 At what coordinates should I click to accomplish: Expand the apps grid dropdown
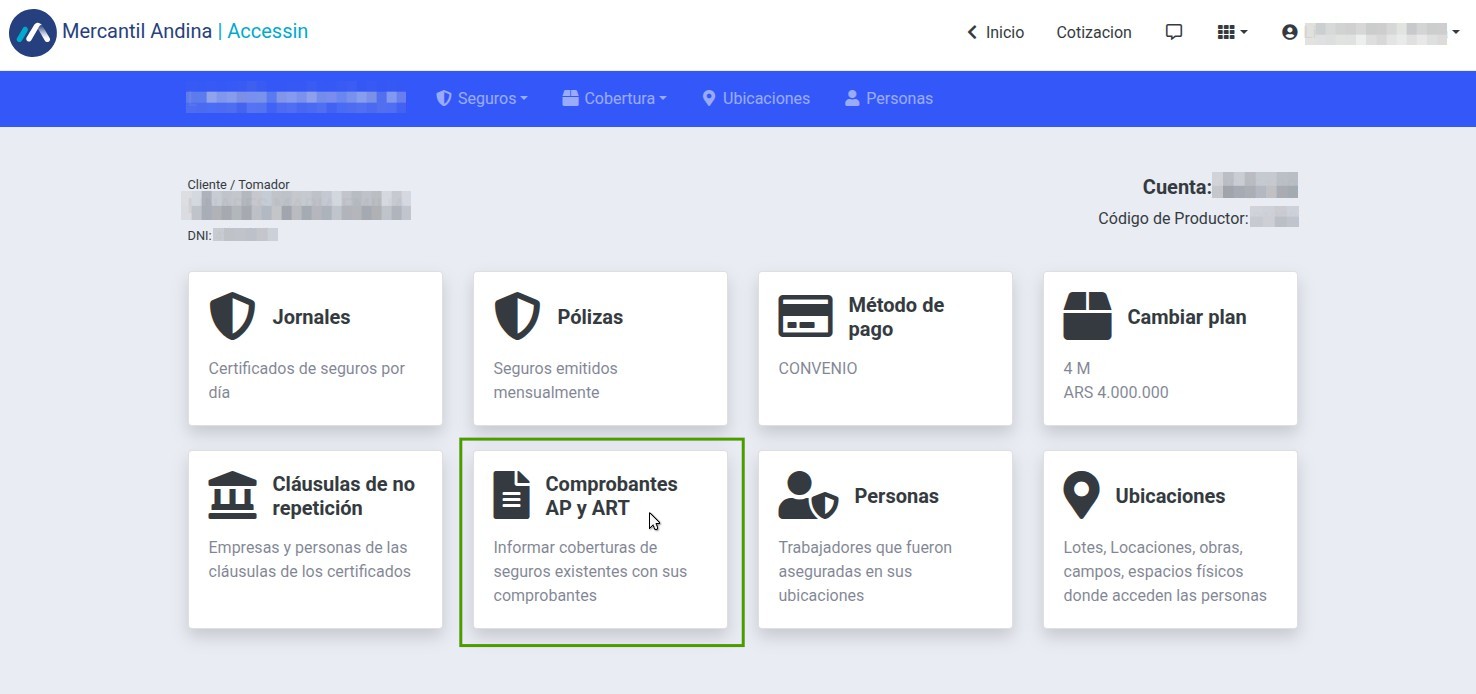pyautogui.click(x=1232, y=32)
